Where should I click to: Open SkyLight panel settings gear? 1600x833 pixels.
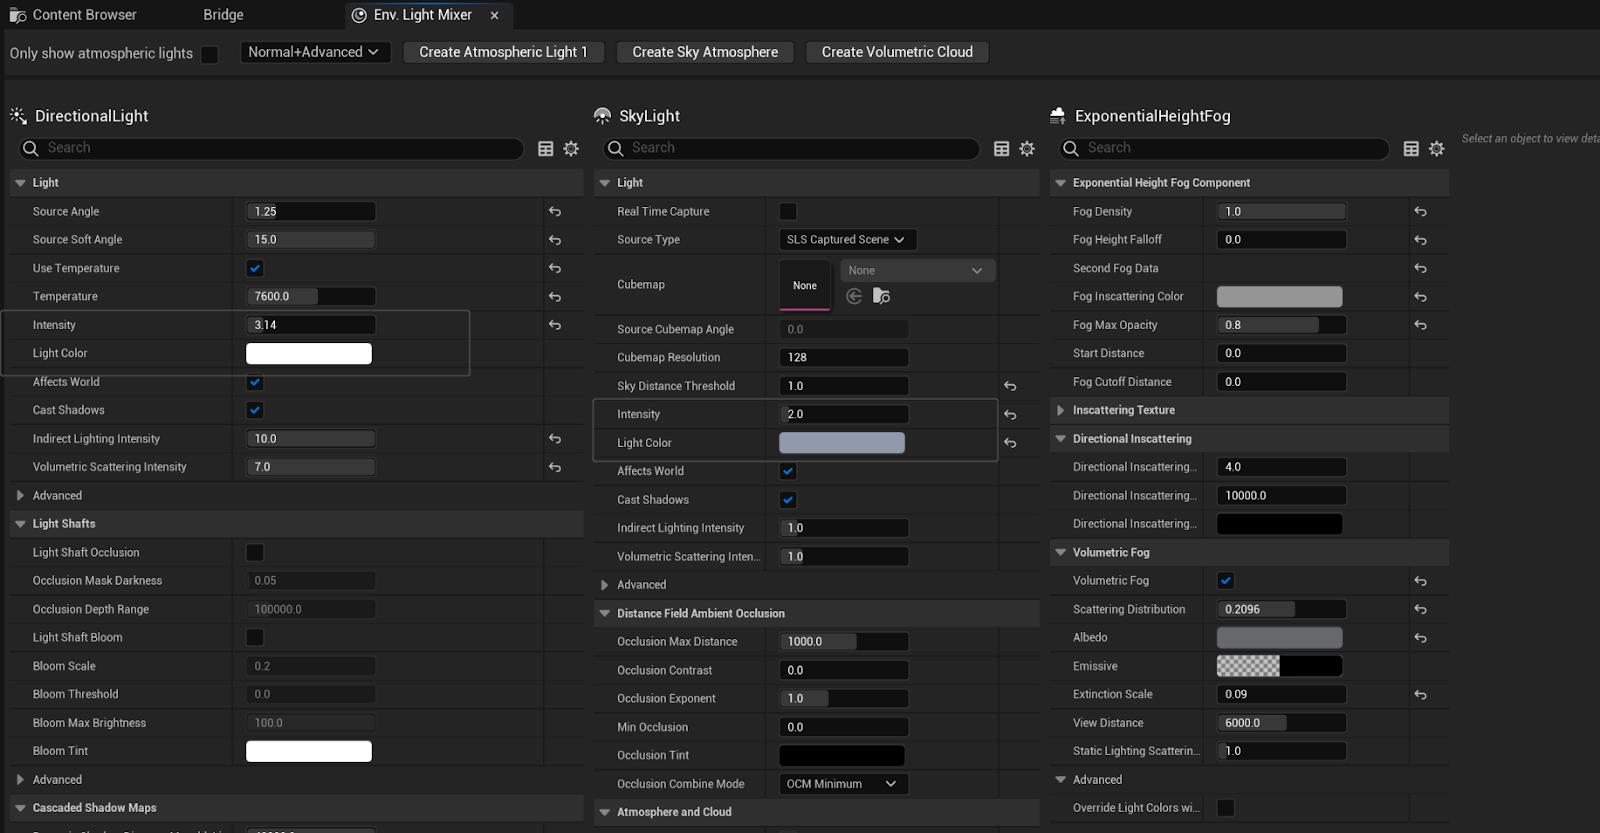point(1027,148)
